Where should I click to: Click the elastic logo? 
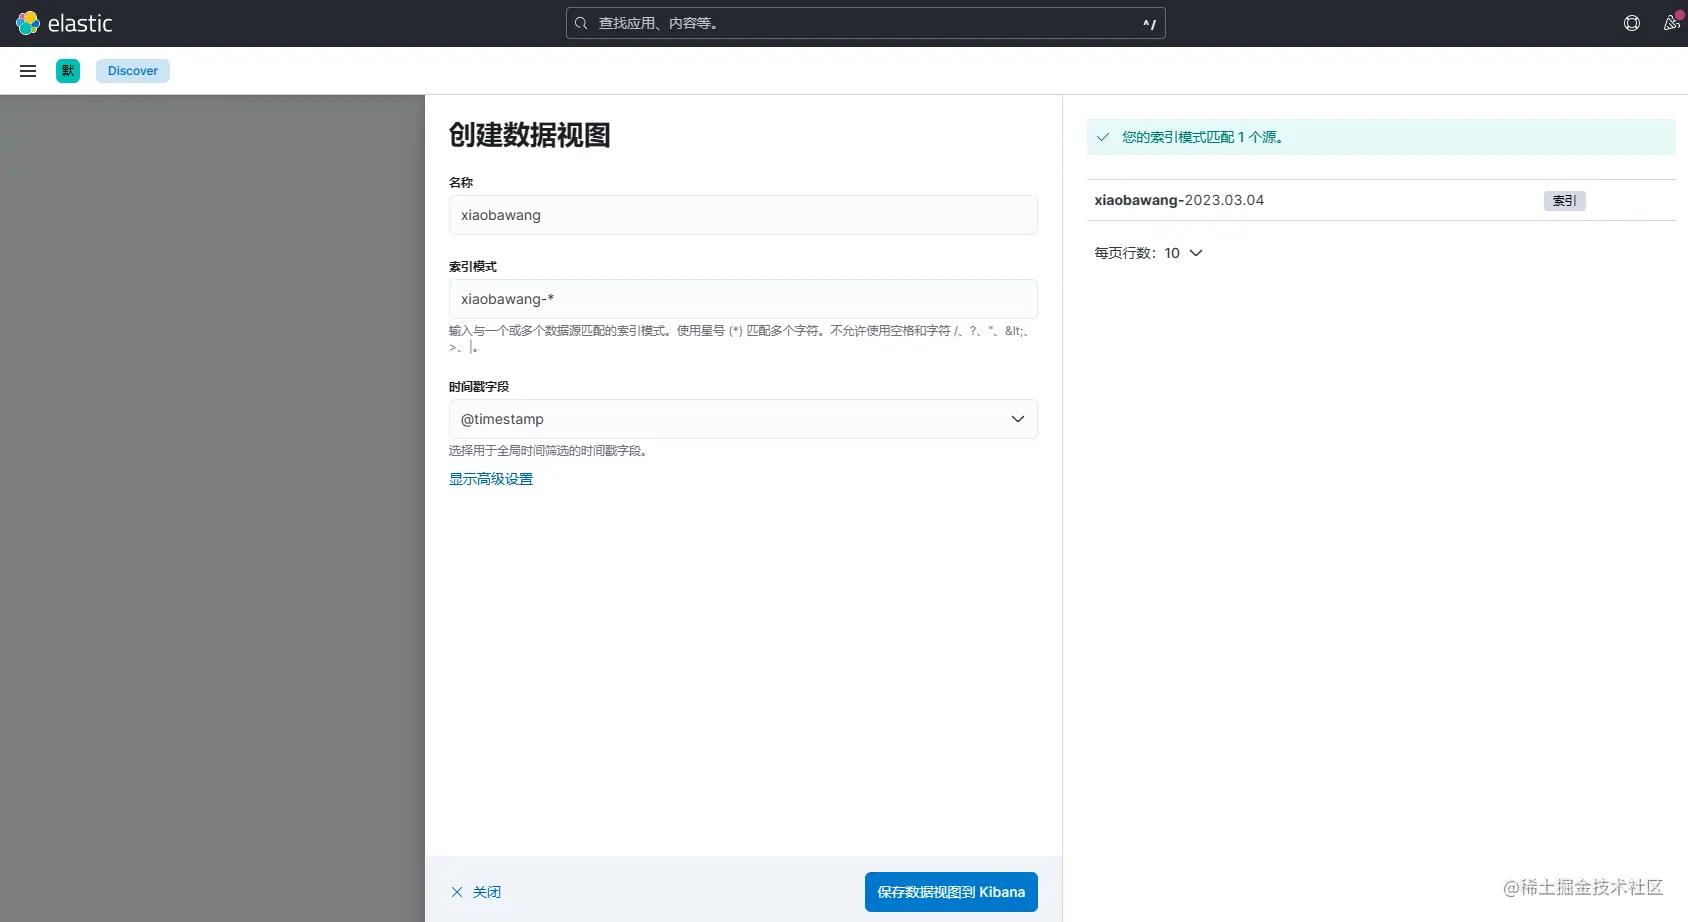pyautogui.click(x=66, y=22)
